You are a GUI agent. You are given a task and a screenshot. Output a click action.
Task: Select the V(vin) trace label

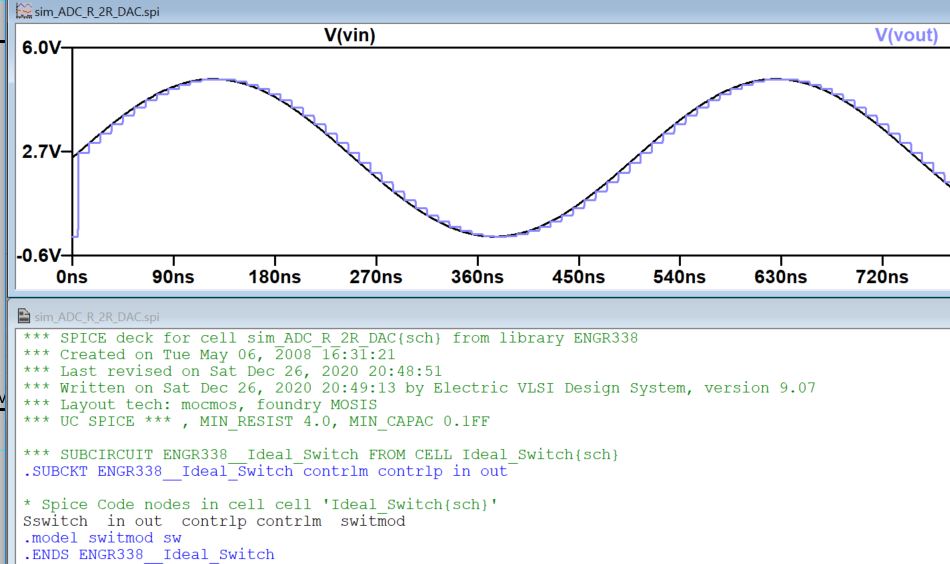tap(349, 36)
